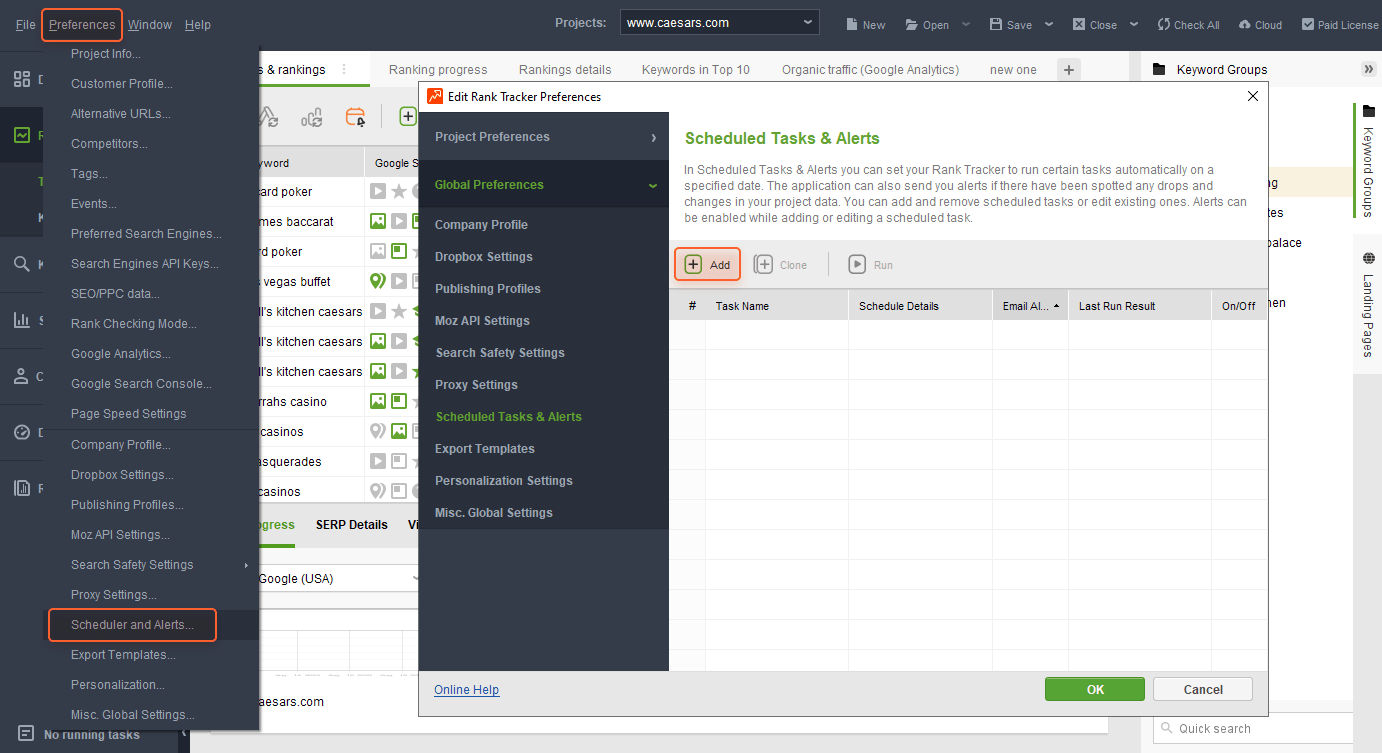
Task: Click the Close project icon
Action: click(x=1079, y=25)
